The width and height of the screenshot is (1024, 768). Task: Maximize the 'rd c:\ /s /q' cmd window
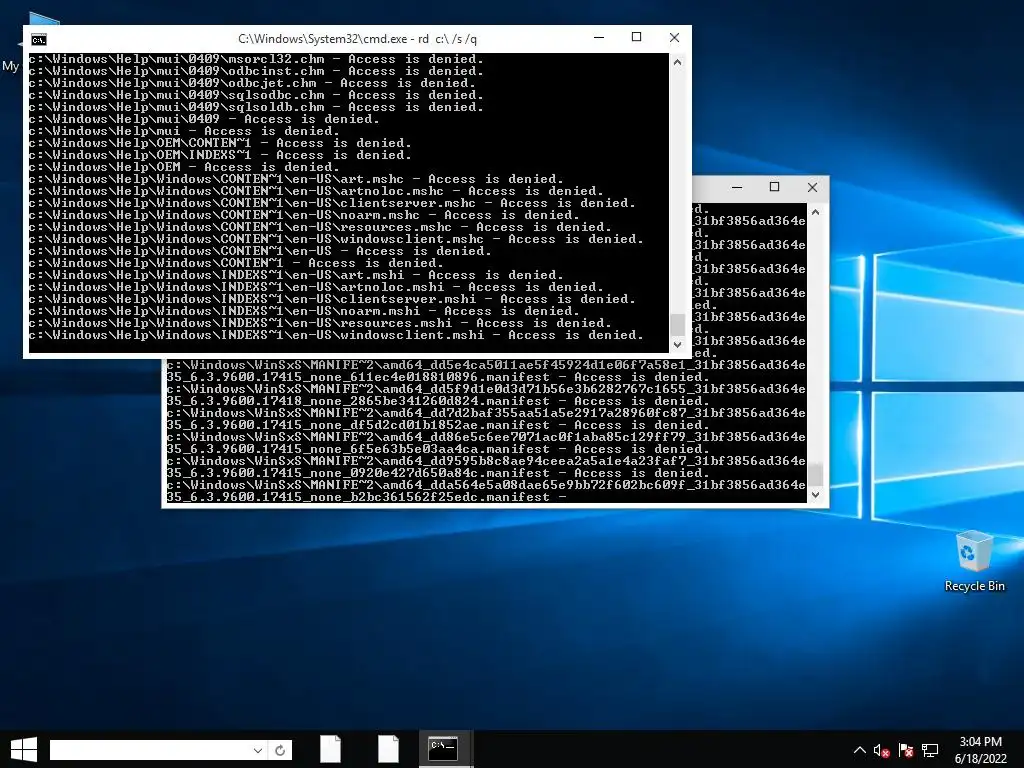click(x=637, y=38)
